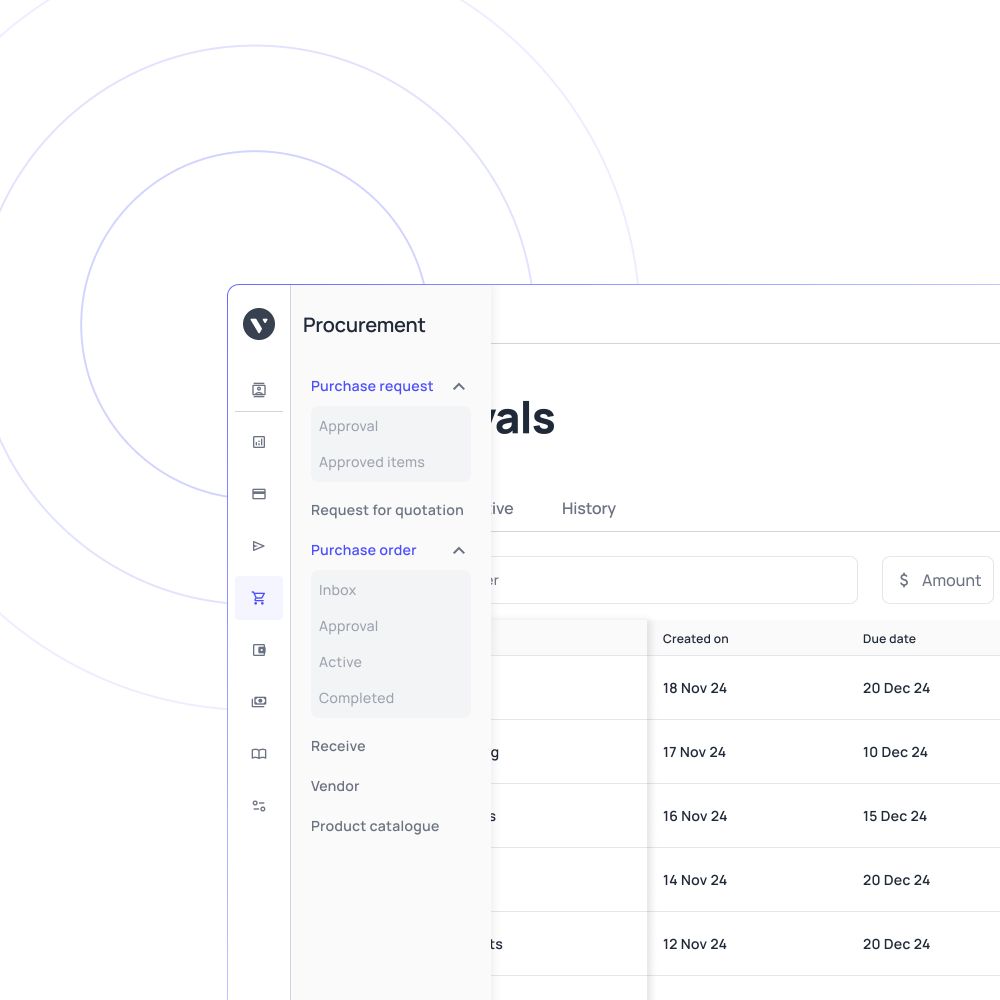Go to Product catalogue
The height and width of the screenshot is (1000, 1000).
375,826
